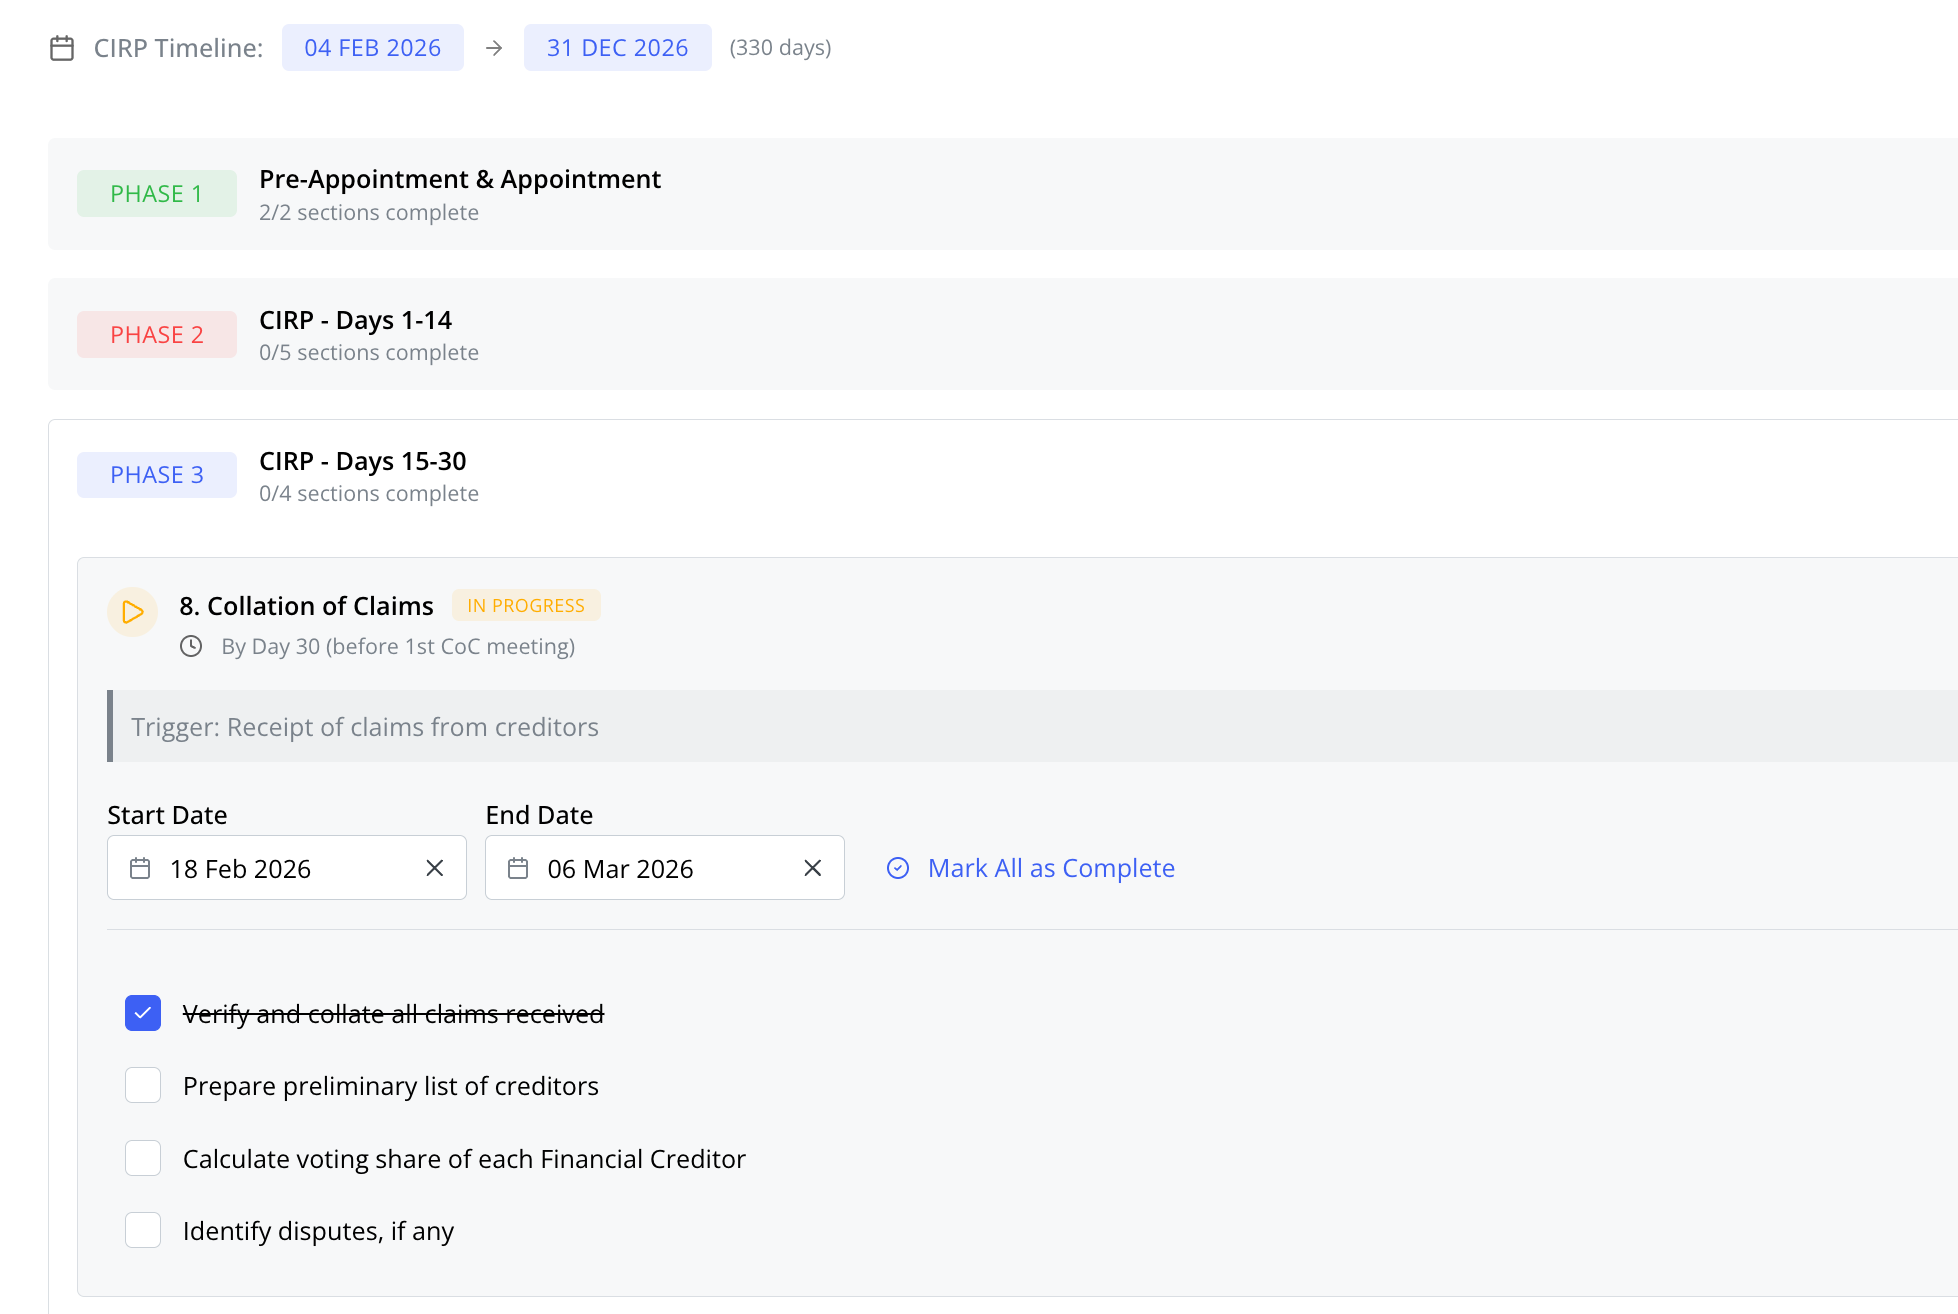Click the orange play icon for Collation of Claims
Image resolution: width=1958 pixels, height=1314 pixels.
(x=132, y=612)
